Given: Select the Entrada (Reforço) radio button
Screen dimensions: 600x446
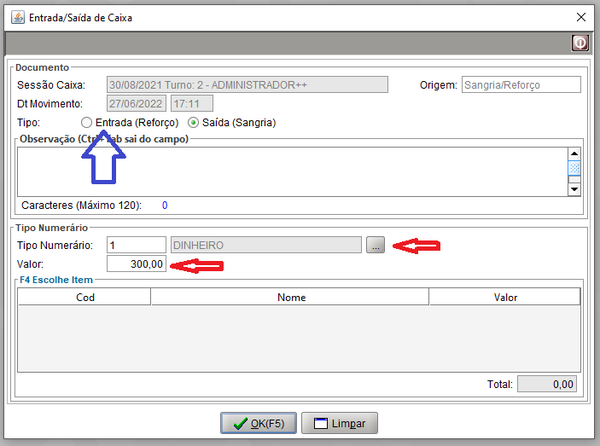Looking at the screenshot, I should point(87,122).
